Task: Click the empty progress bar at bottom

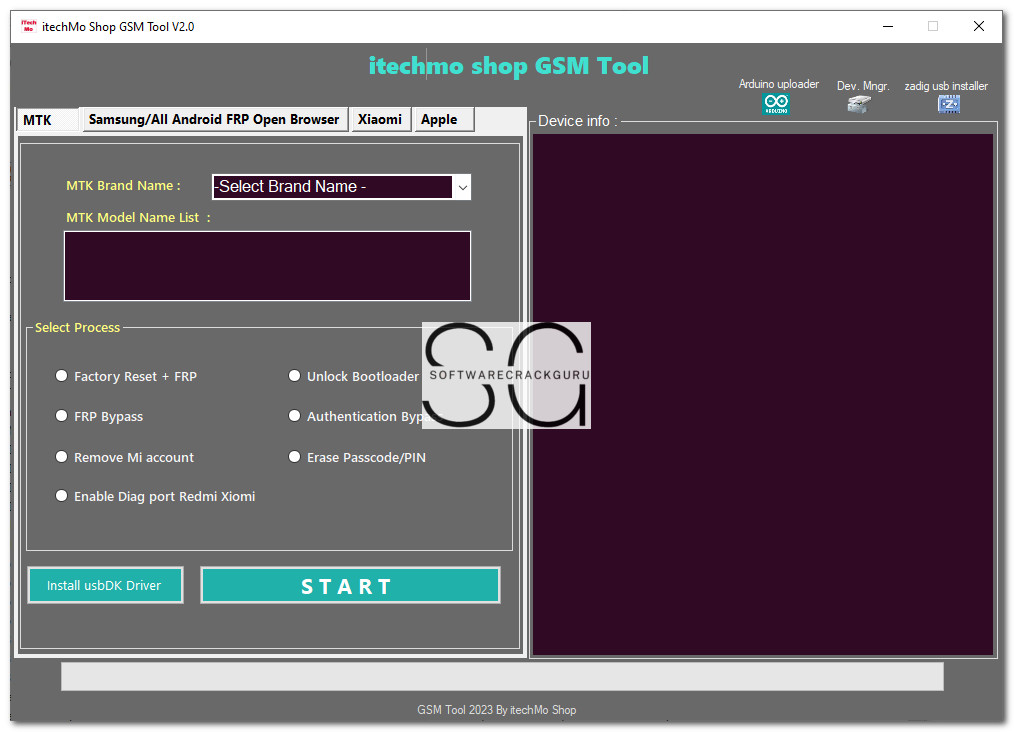Action: pos(502,676)
